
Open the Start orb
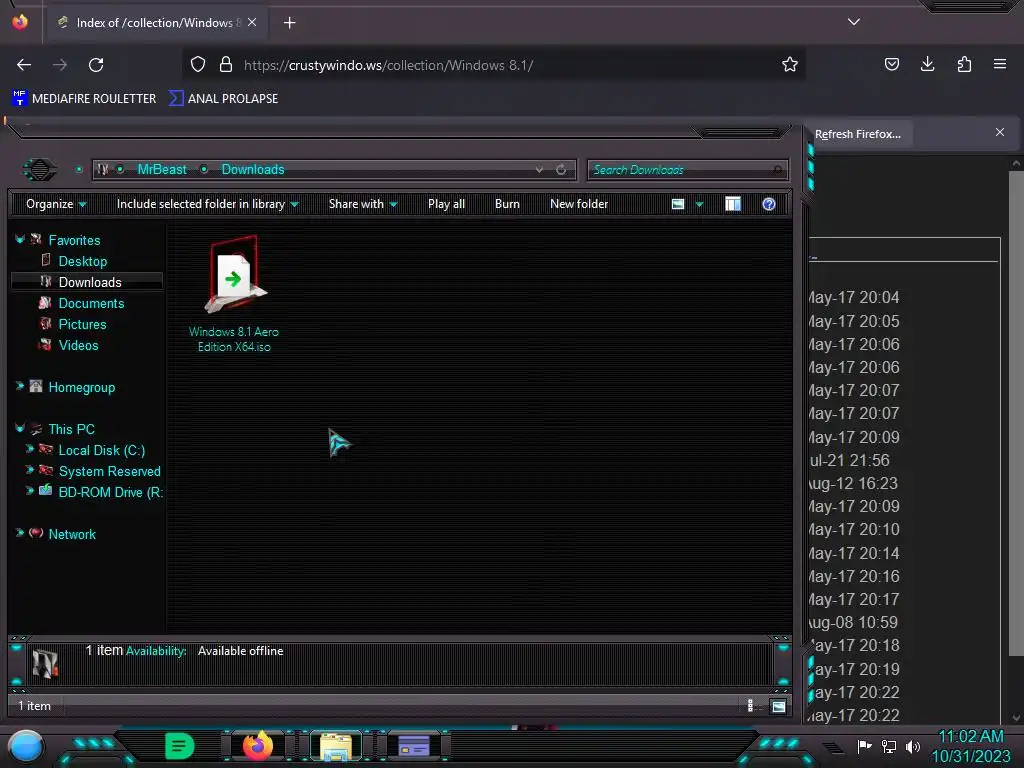[26, 746]
